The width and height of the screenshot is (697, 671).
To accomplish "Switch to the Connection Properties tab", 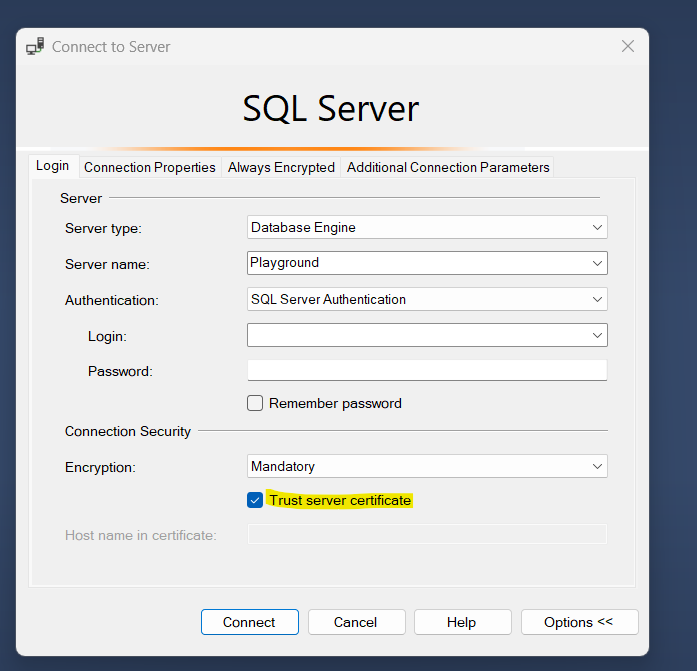I will click(150, 167).
